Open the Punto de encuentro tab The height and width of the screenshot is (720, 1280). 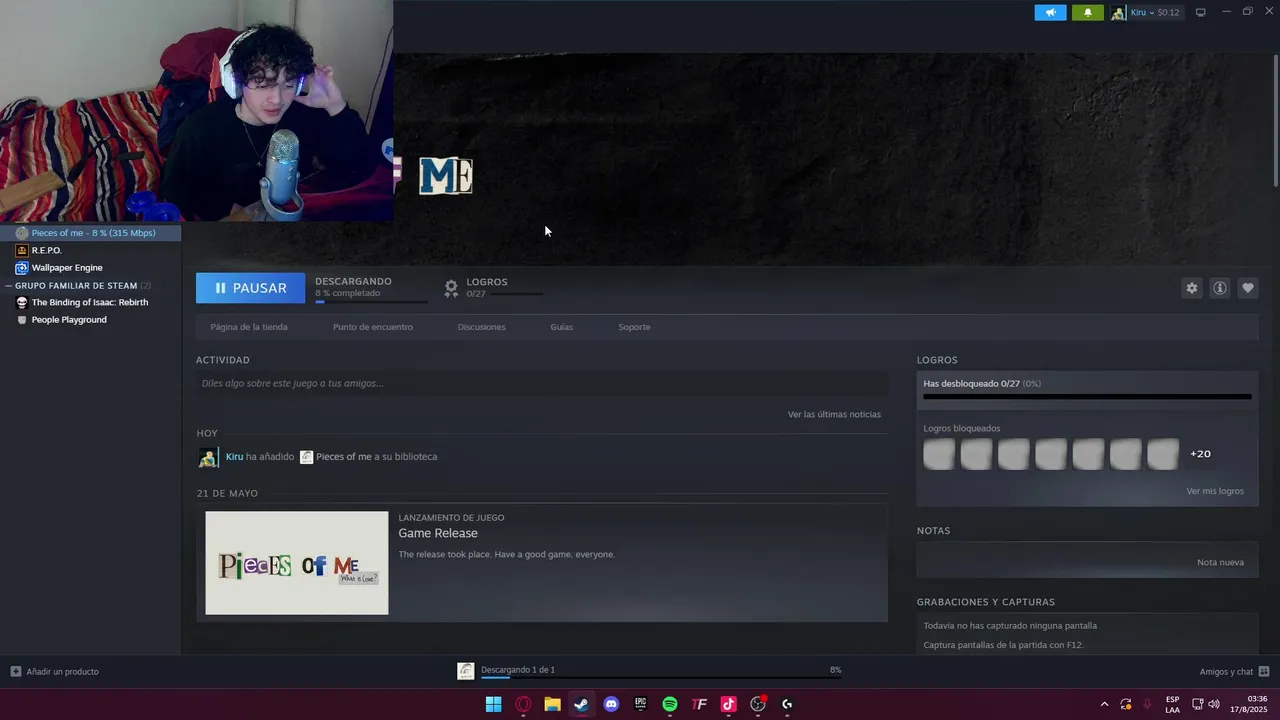(373, 327)
